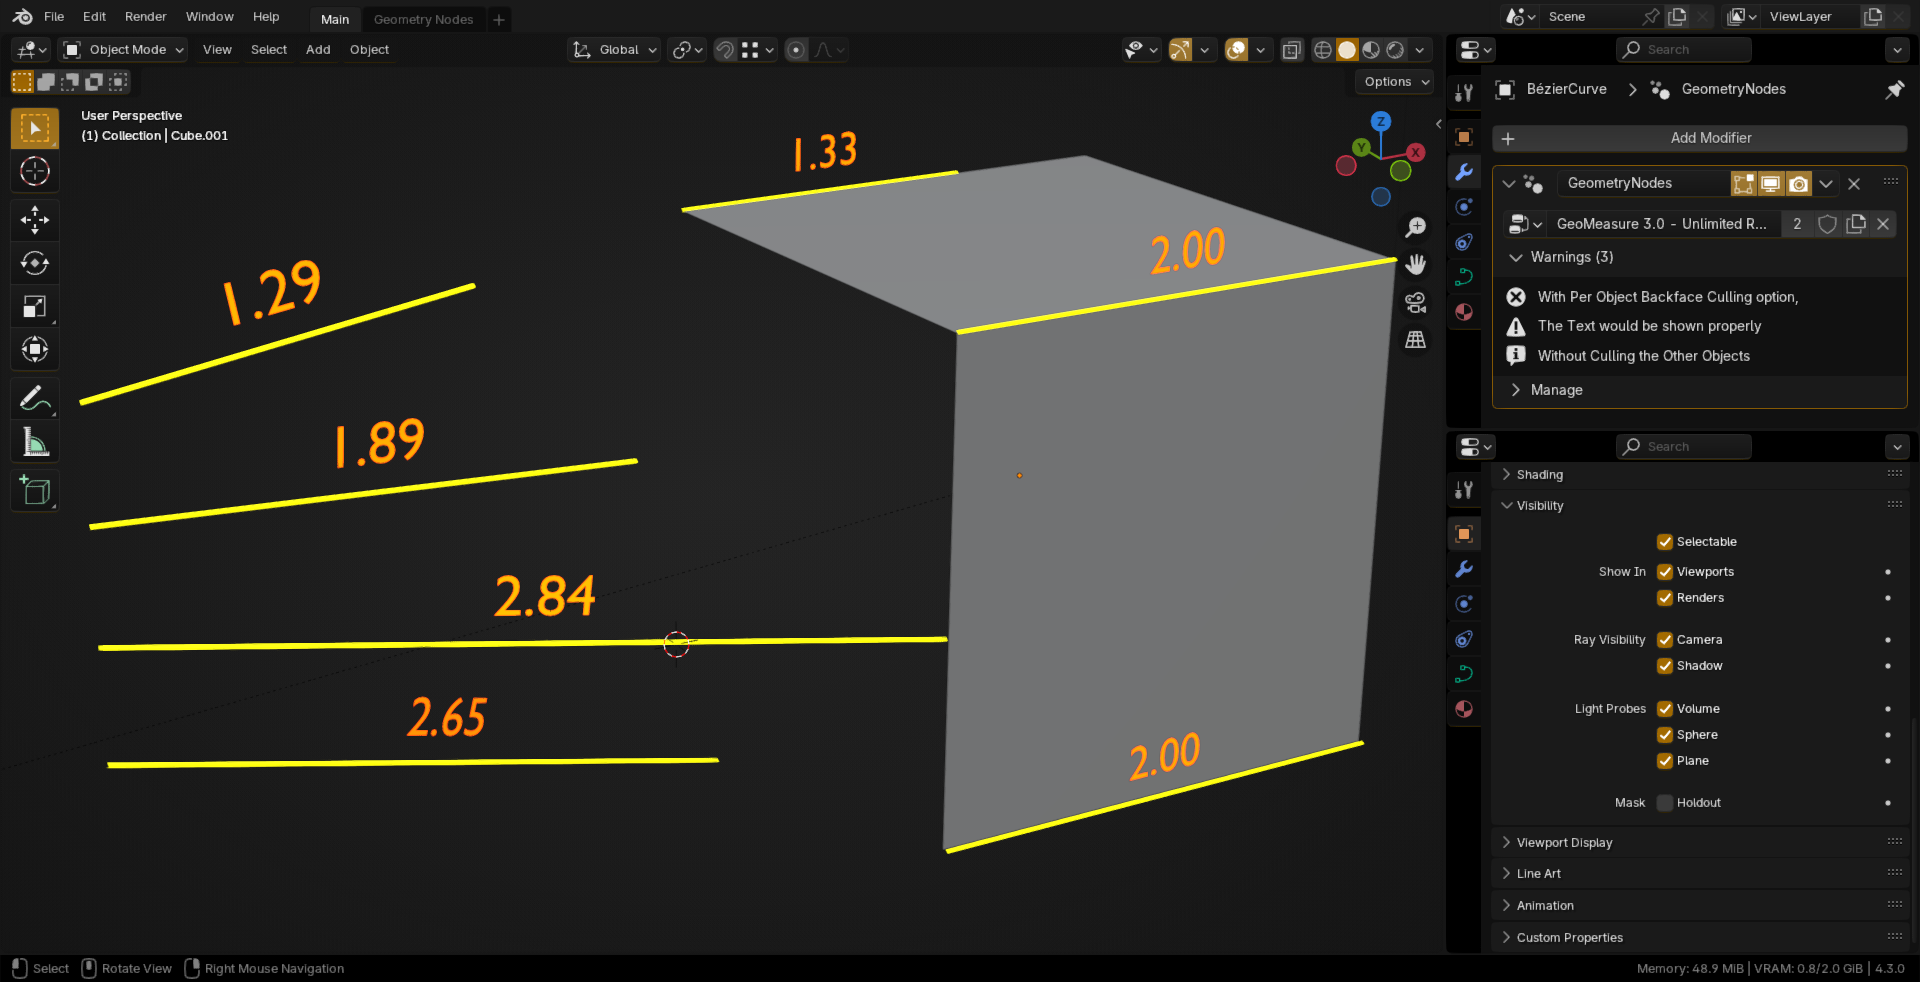Screen dimensions: 1920x982
Task: Uncheck Show In Renders
Action: (x=1665, y=598)
